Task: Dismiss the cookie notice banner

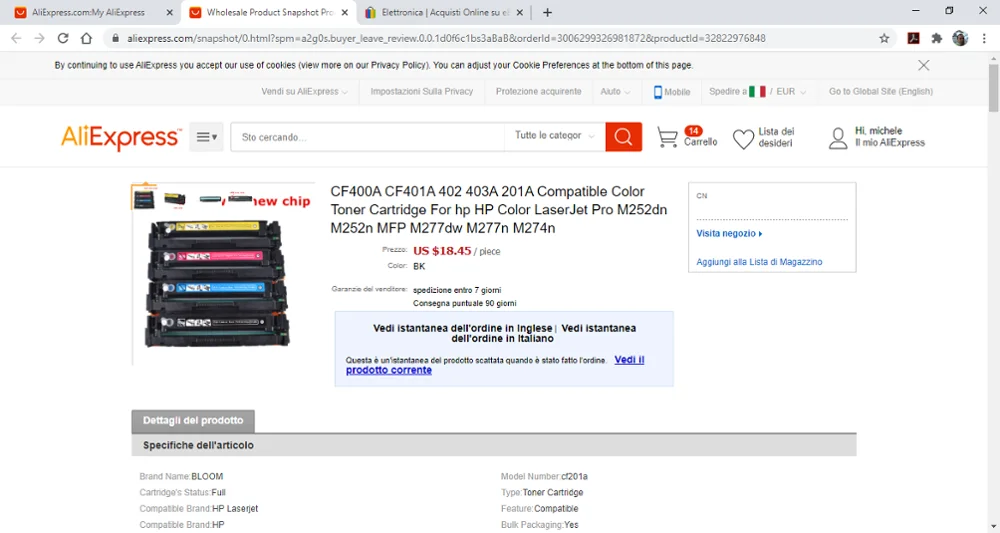Action: 923,65
